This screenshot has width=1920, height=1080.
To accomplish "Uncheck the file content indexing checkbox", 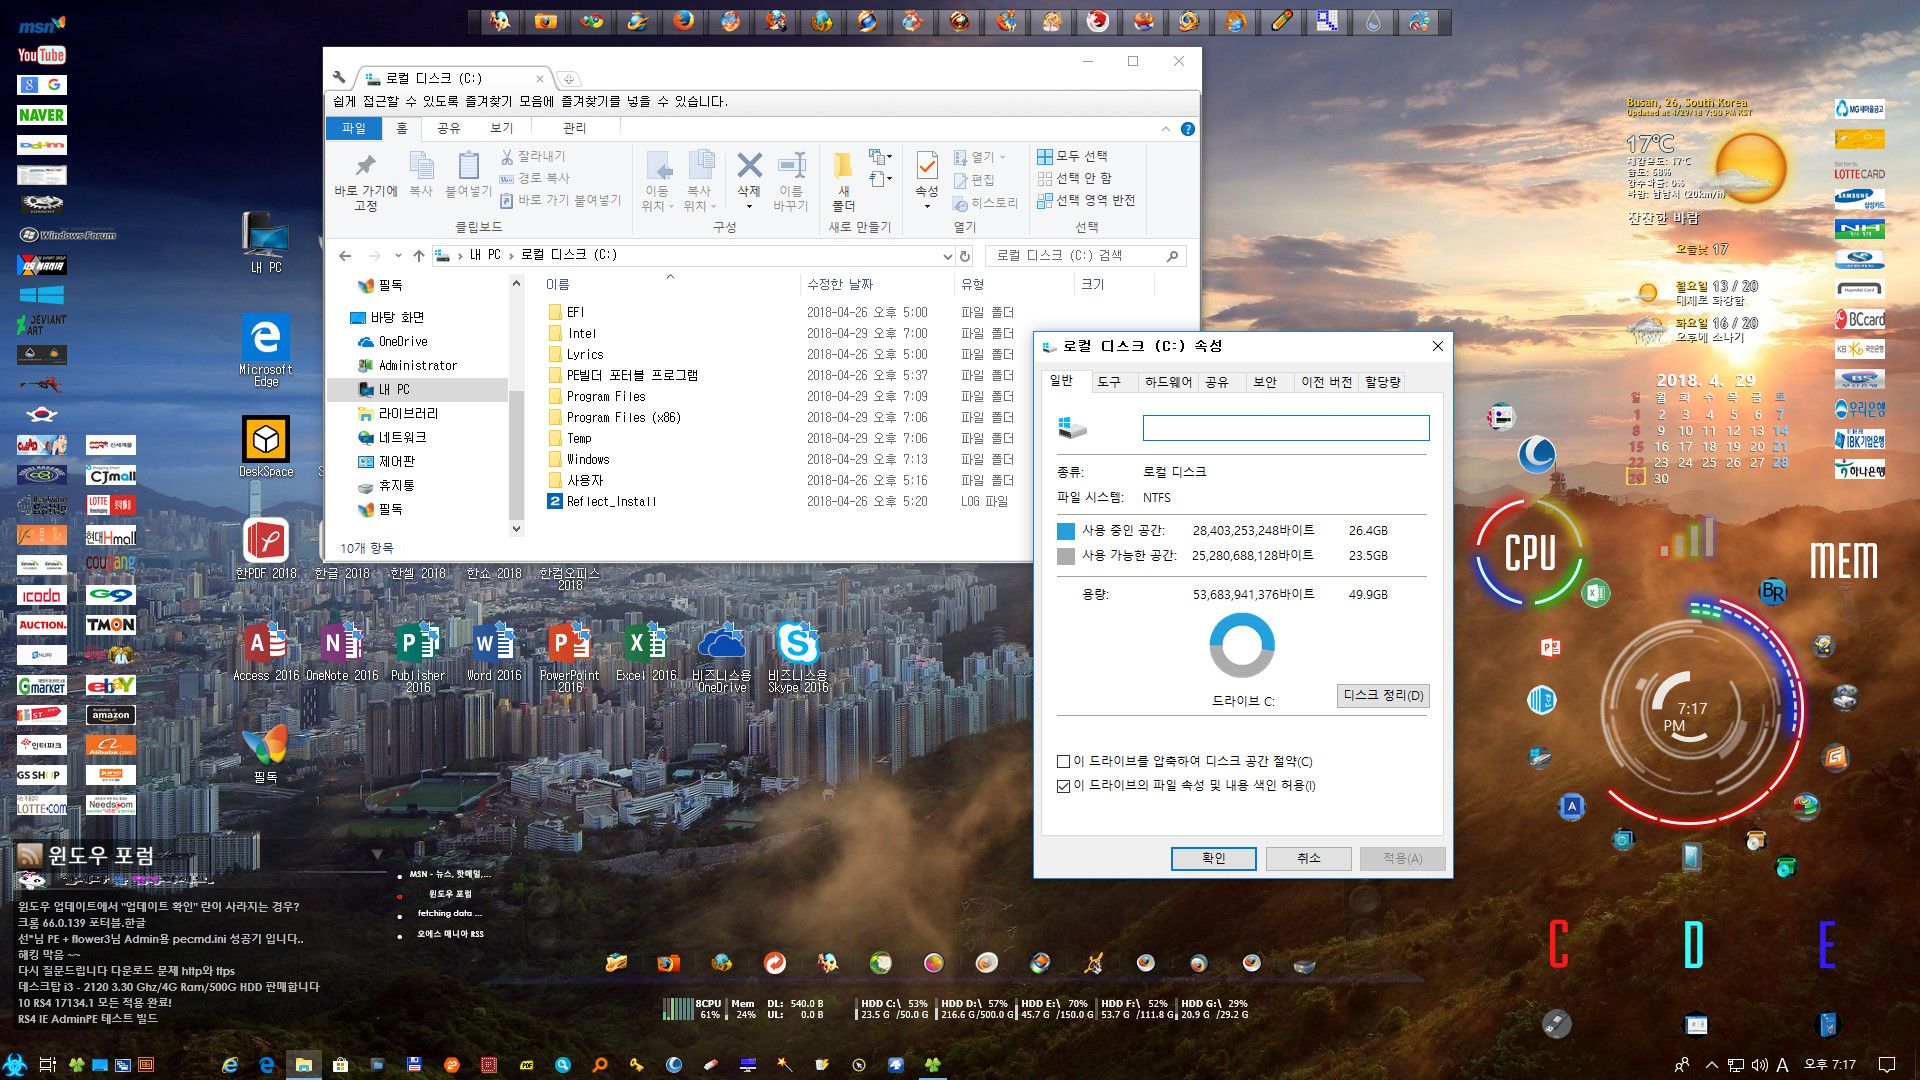I will (1064, 786).
